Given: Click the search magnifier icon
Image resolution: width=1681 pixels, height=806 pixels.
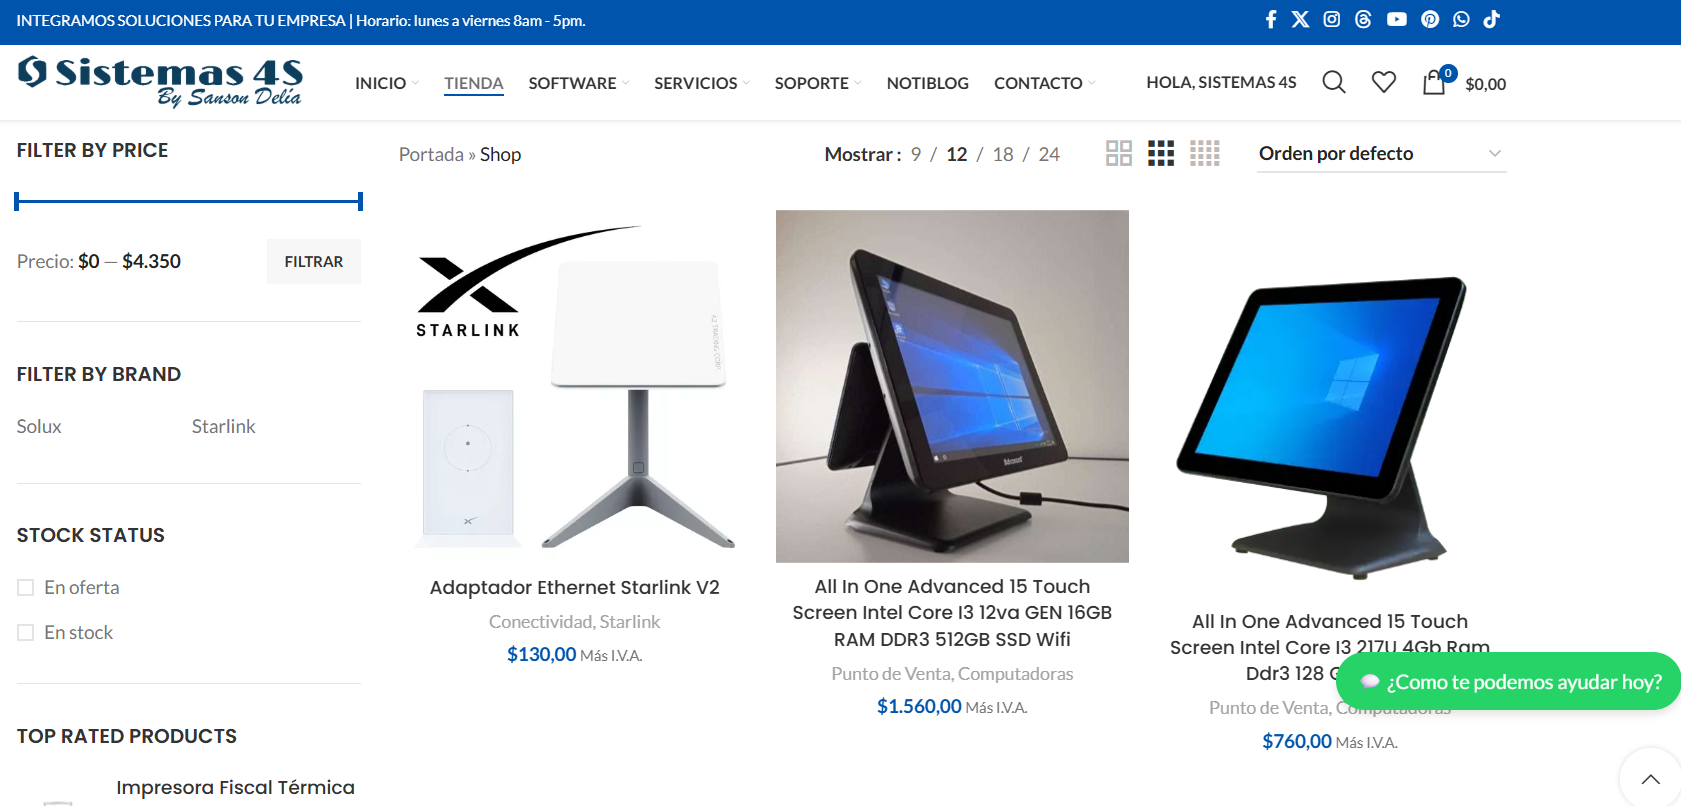Looking at the screenshot, I should point(1334,82).
